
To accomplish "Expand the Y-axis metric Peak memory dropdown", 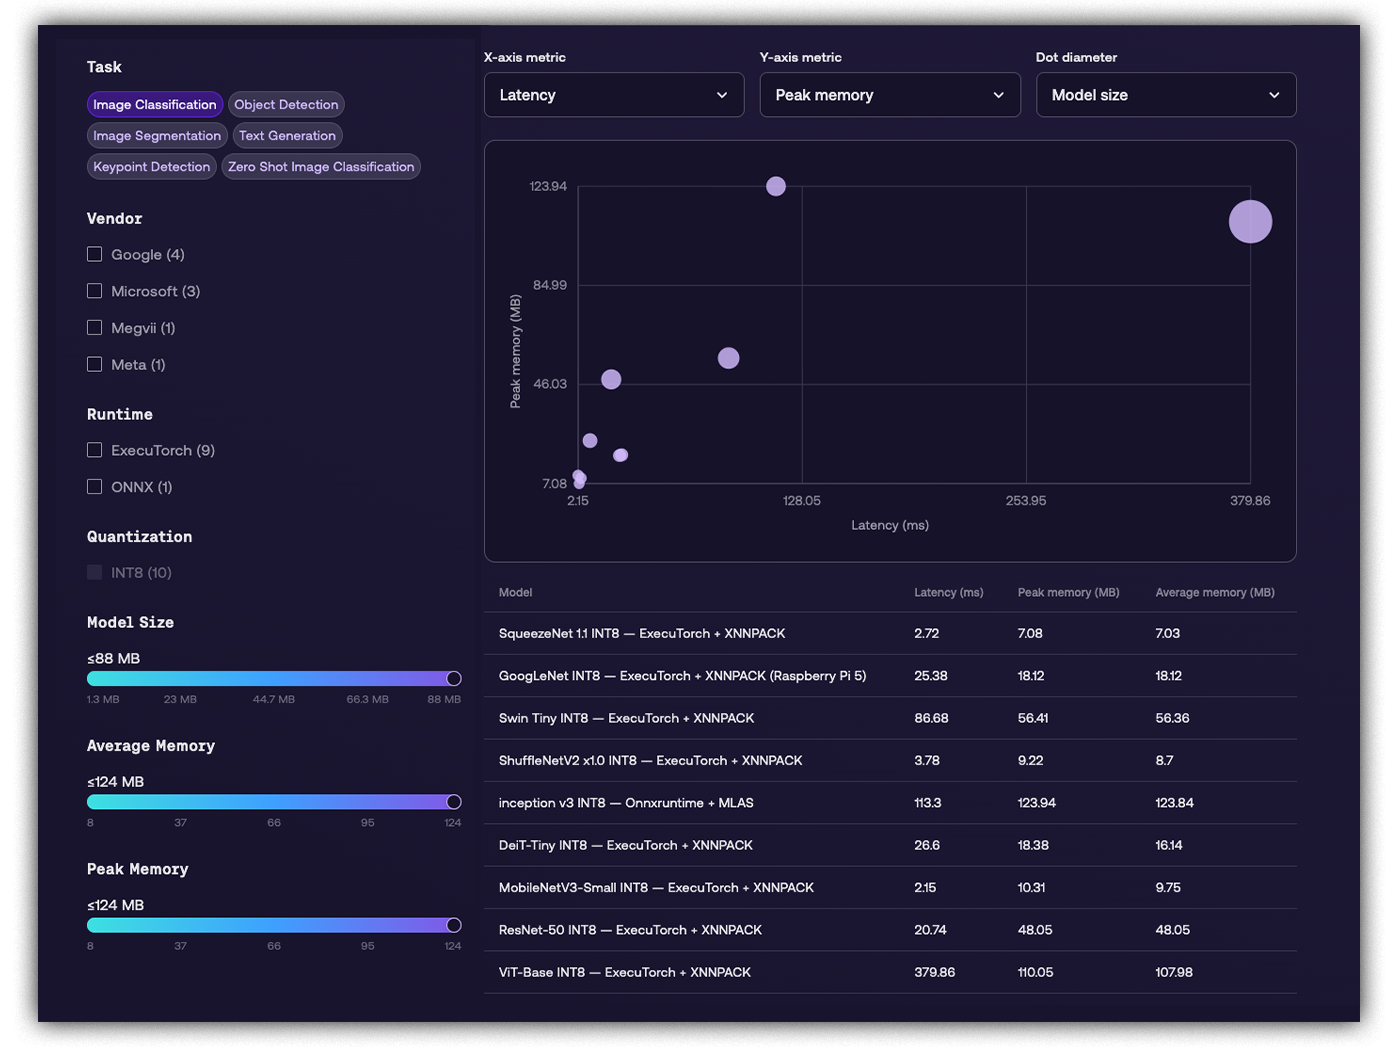I will coord(890,95).
